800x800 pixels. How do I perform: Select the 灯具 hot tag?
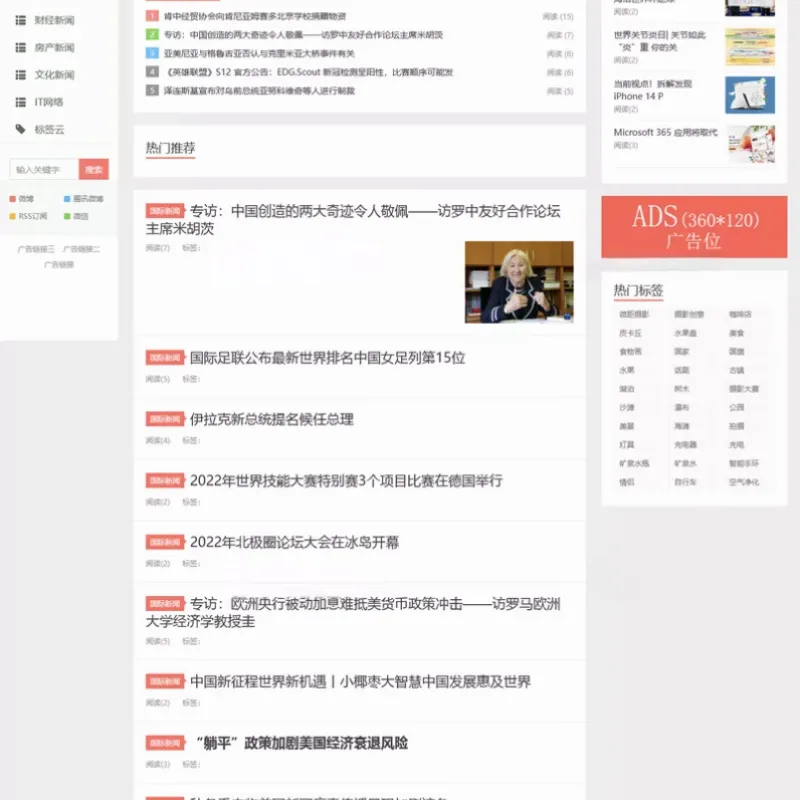pos(627,445)
